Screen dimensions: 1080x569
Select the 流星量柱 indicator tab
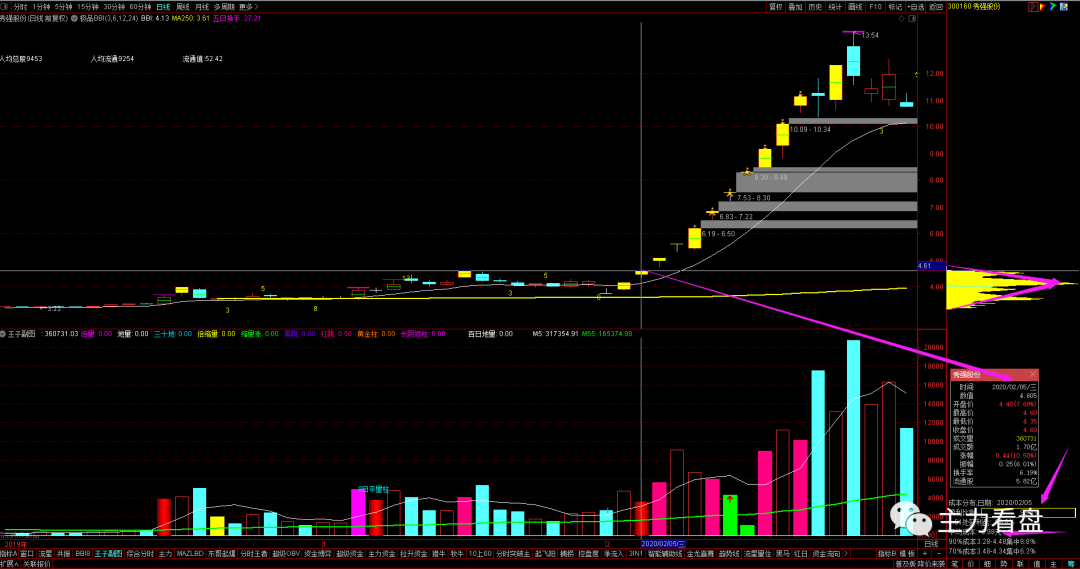(x=758, y=554)
